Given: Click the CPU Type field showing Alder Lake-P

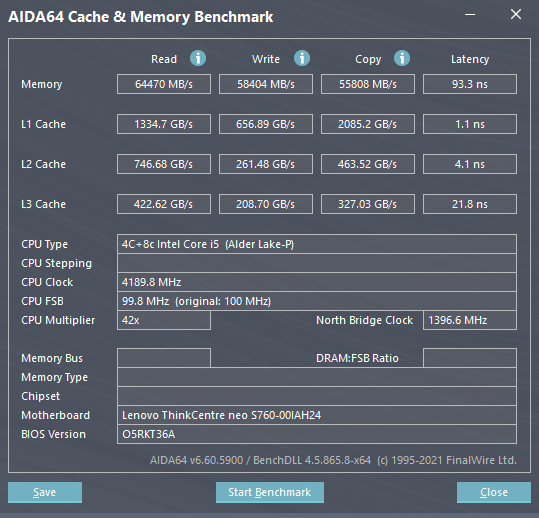Looking at the screenshot, I should point(317,244).
